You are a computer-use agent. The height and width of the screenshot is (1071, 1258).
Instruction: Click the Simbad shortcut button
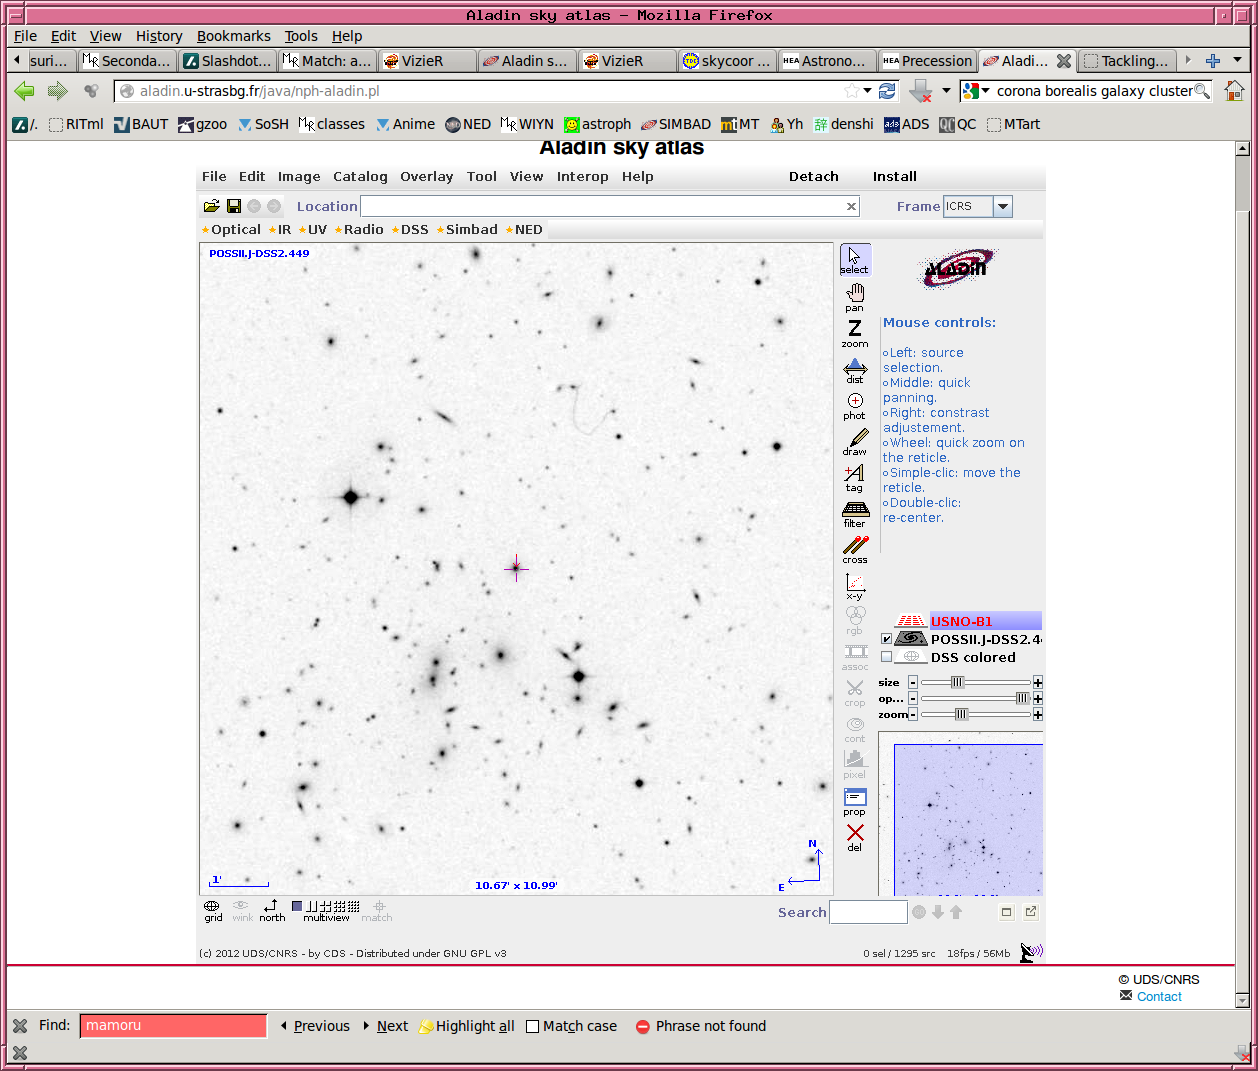pos(471,230)
